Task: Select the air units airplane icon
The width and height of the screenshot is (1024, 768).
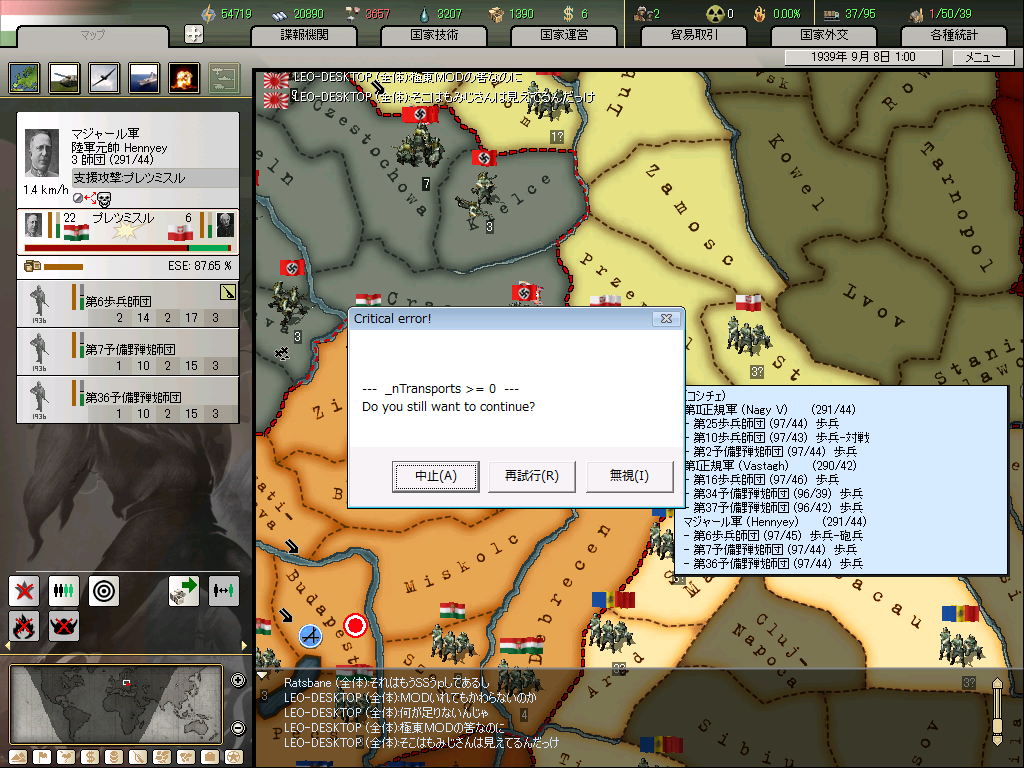Action: [104, 77]
